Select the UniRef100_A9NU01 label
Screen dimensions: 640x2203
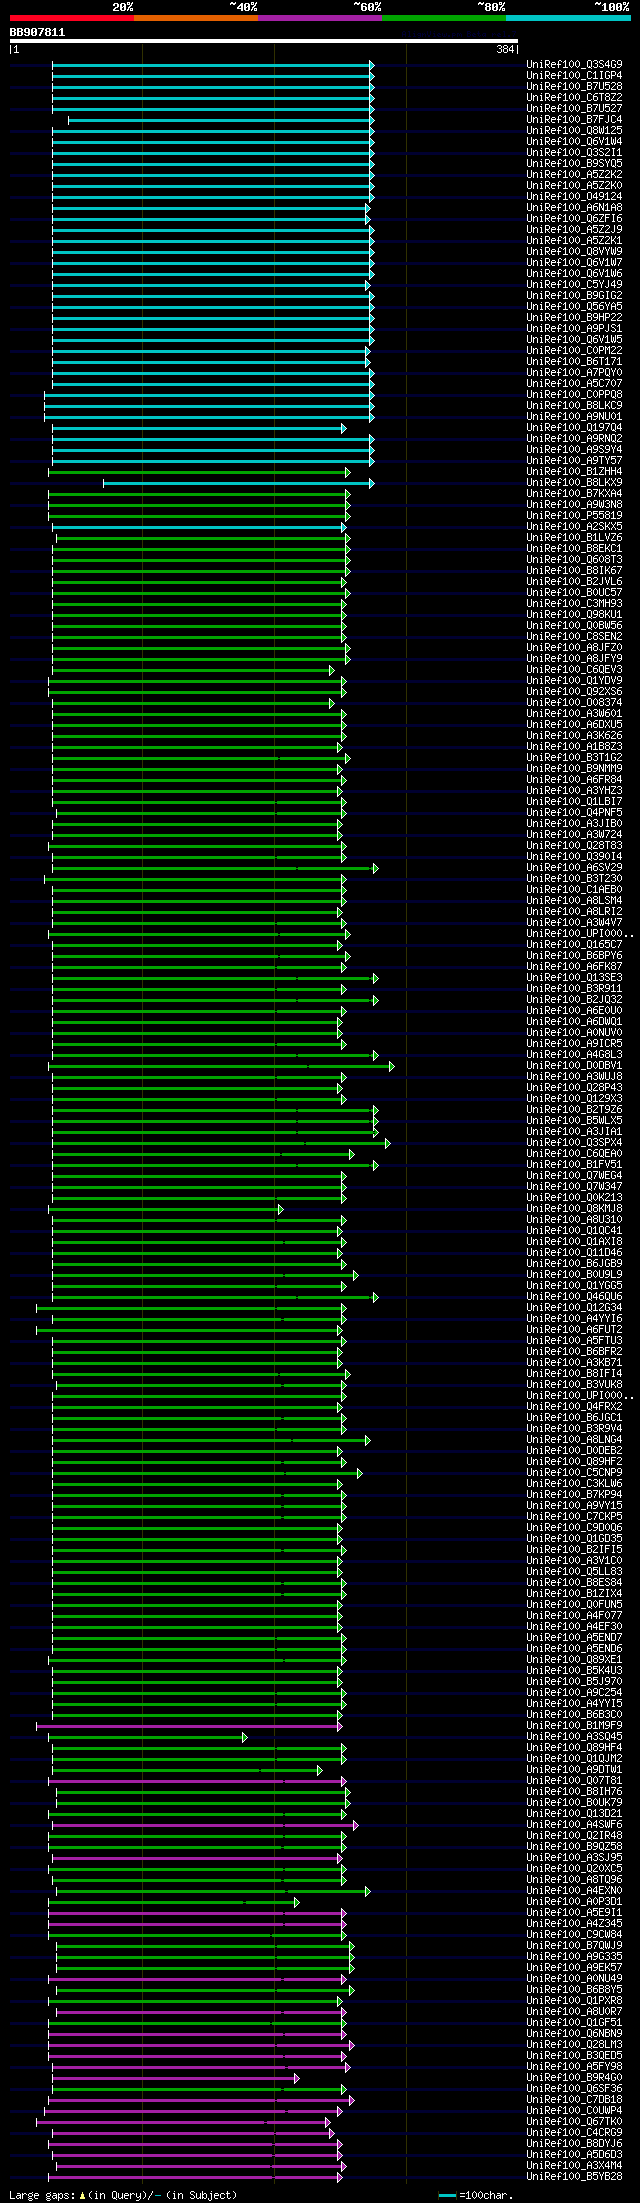point(574,417)
